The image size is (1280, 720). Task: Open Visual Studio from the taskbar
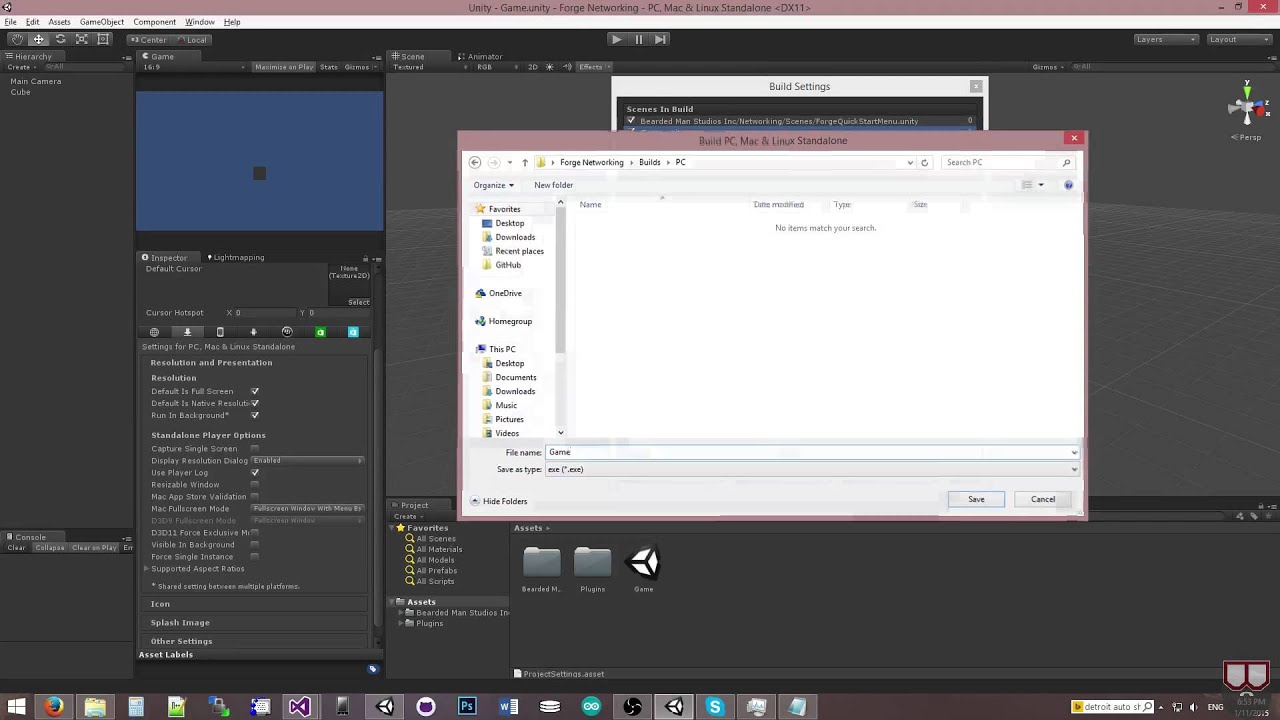click(299, 707)
